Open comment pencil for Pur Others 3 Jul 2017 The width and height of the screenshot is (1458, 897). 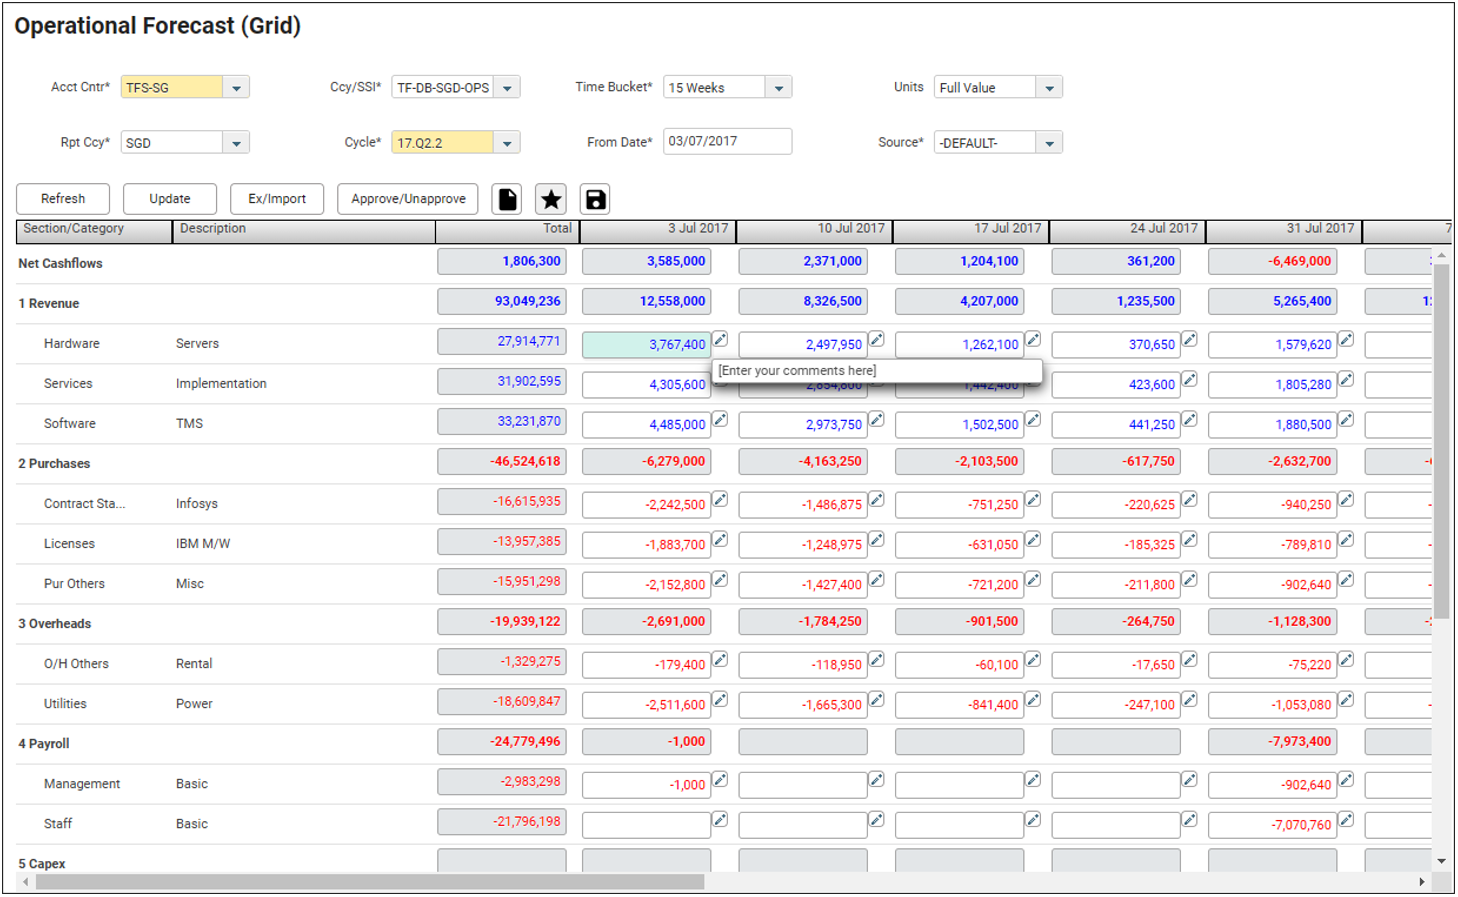click(x=720, y=580)
